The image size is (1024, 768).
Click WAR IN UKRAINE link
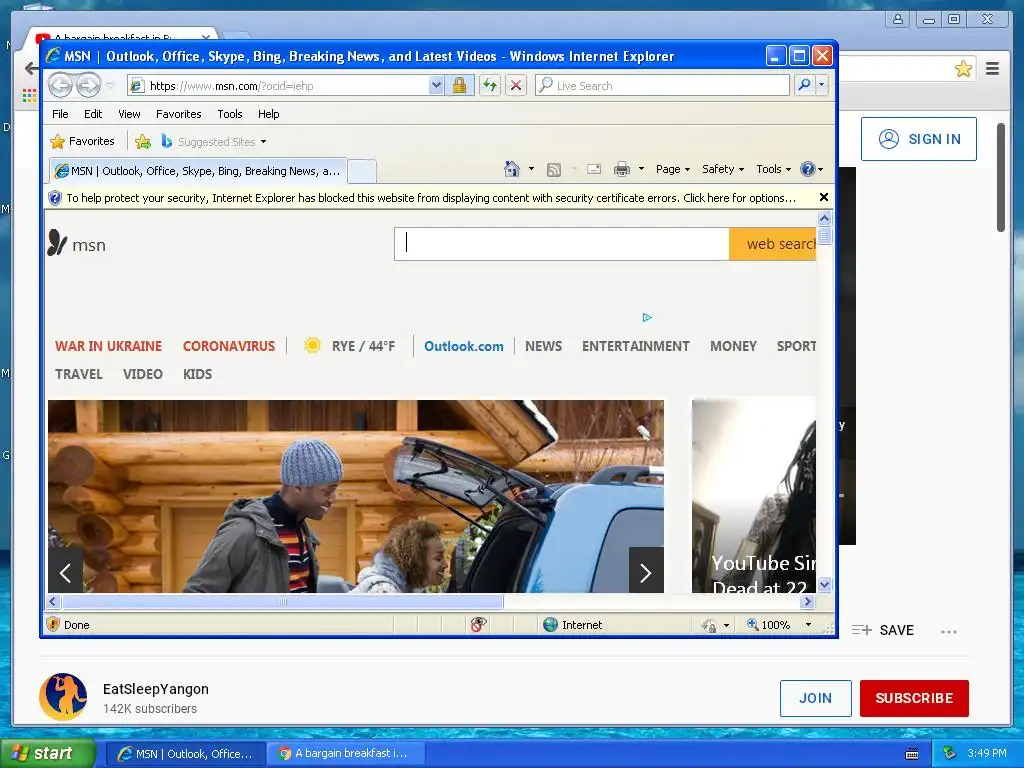coord(108,346)
